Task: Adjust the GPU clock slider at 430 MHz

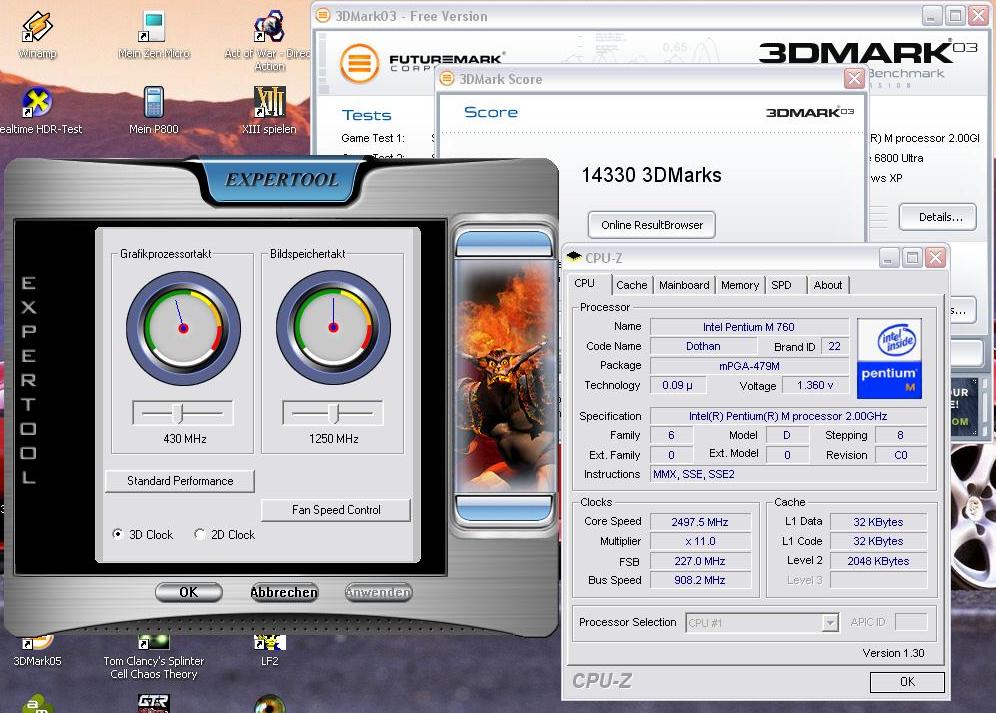Action: (180, 413)
